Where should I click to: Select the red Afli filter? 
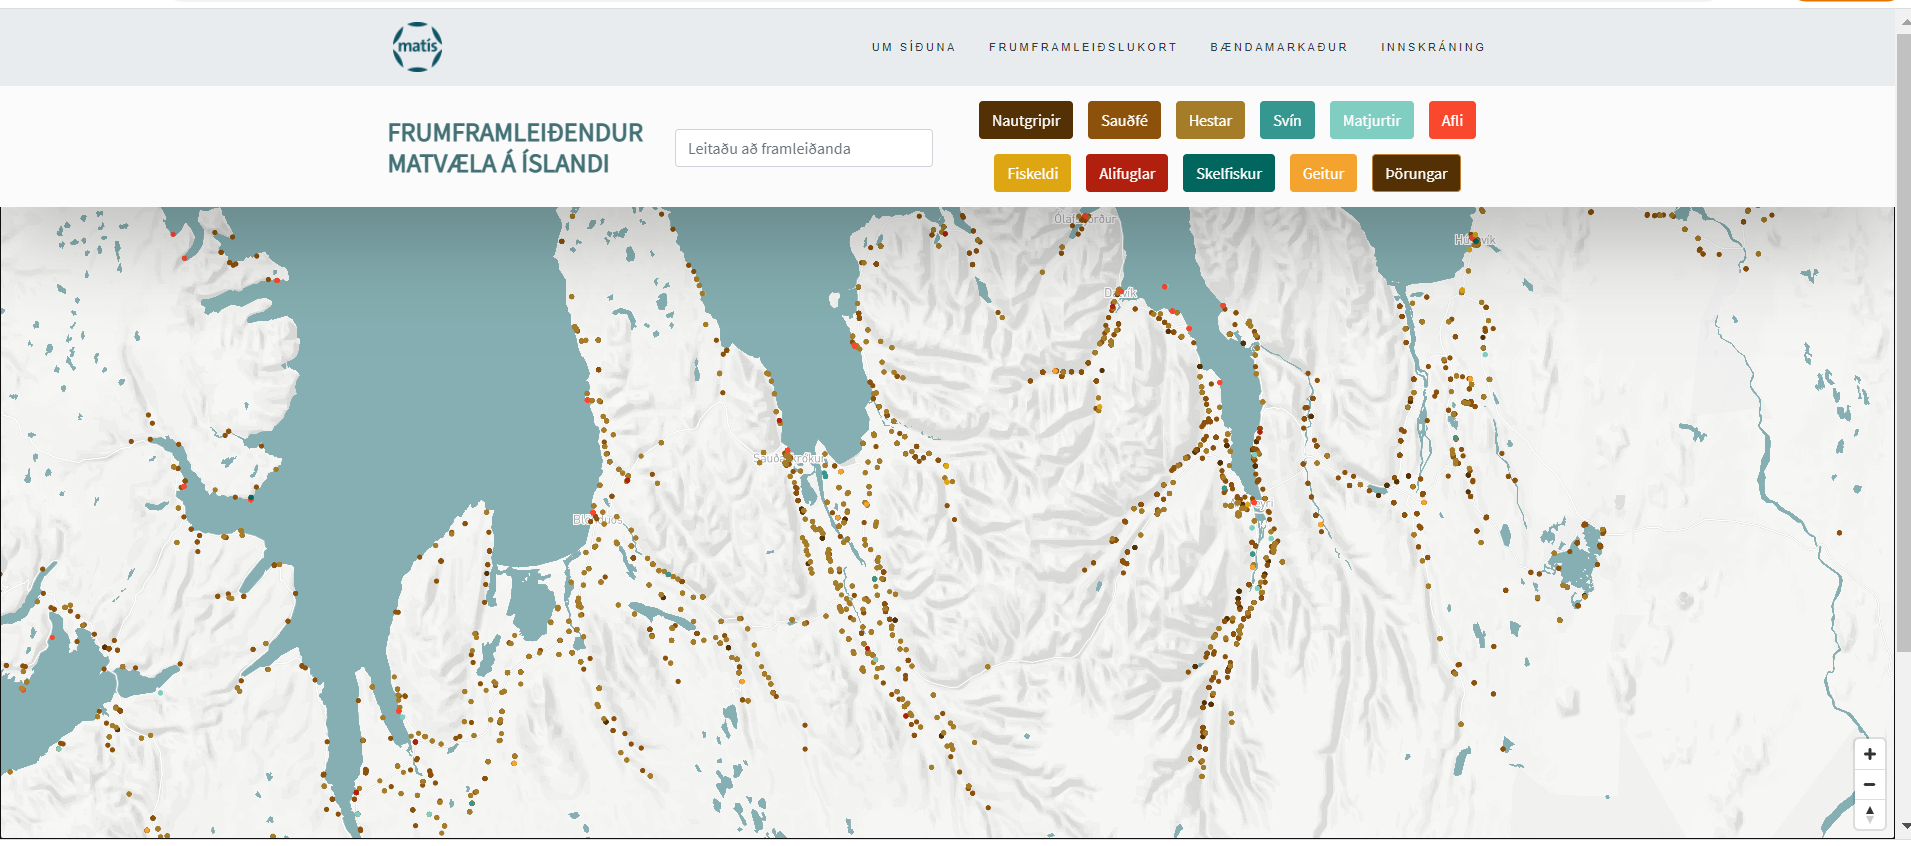point(1451,120)
